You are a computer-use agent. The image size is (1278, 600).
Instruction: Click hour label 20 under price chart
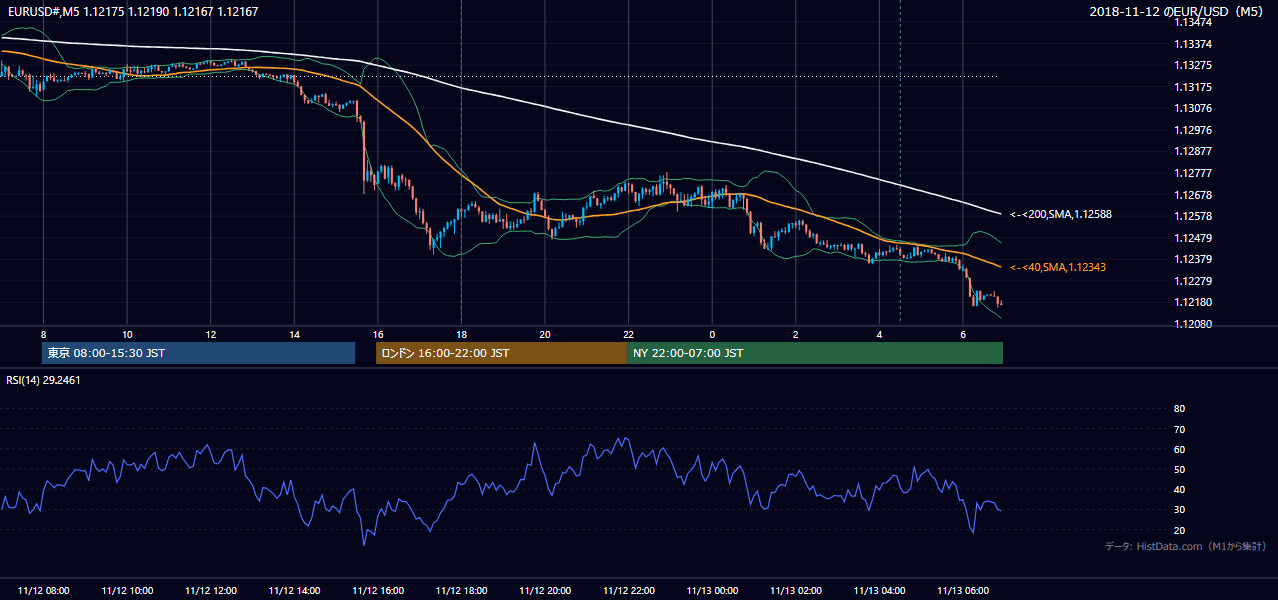545,334
